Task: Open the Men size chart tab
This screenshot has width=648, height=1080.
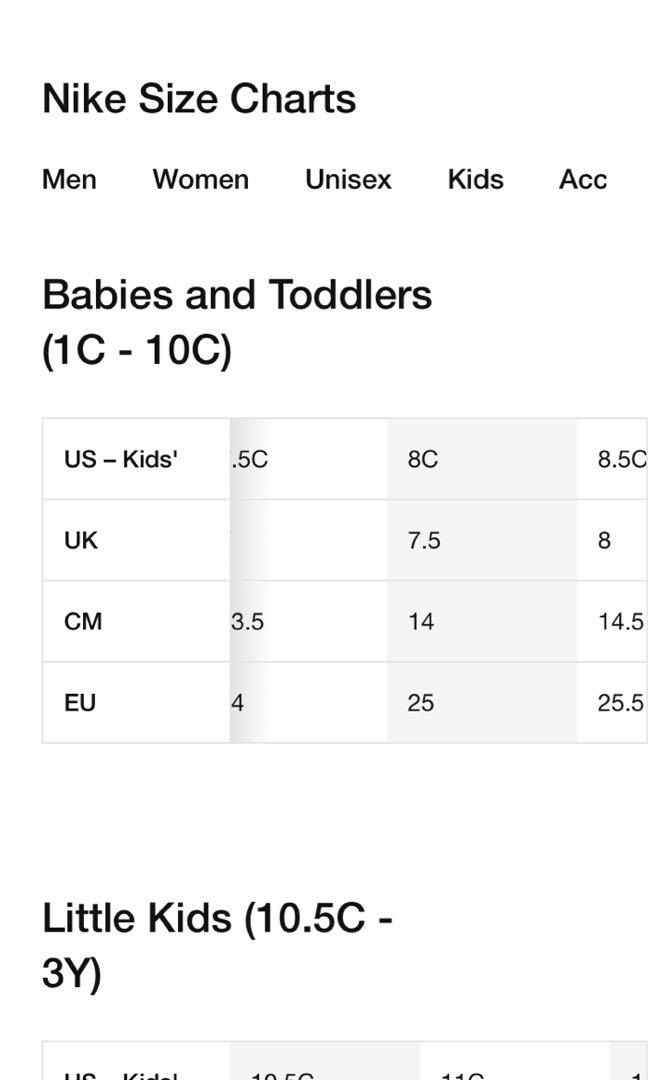Action: pos(69,179)
